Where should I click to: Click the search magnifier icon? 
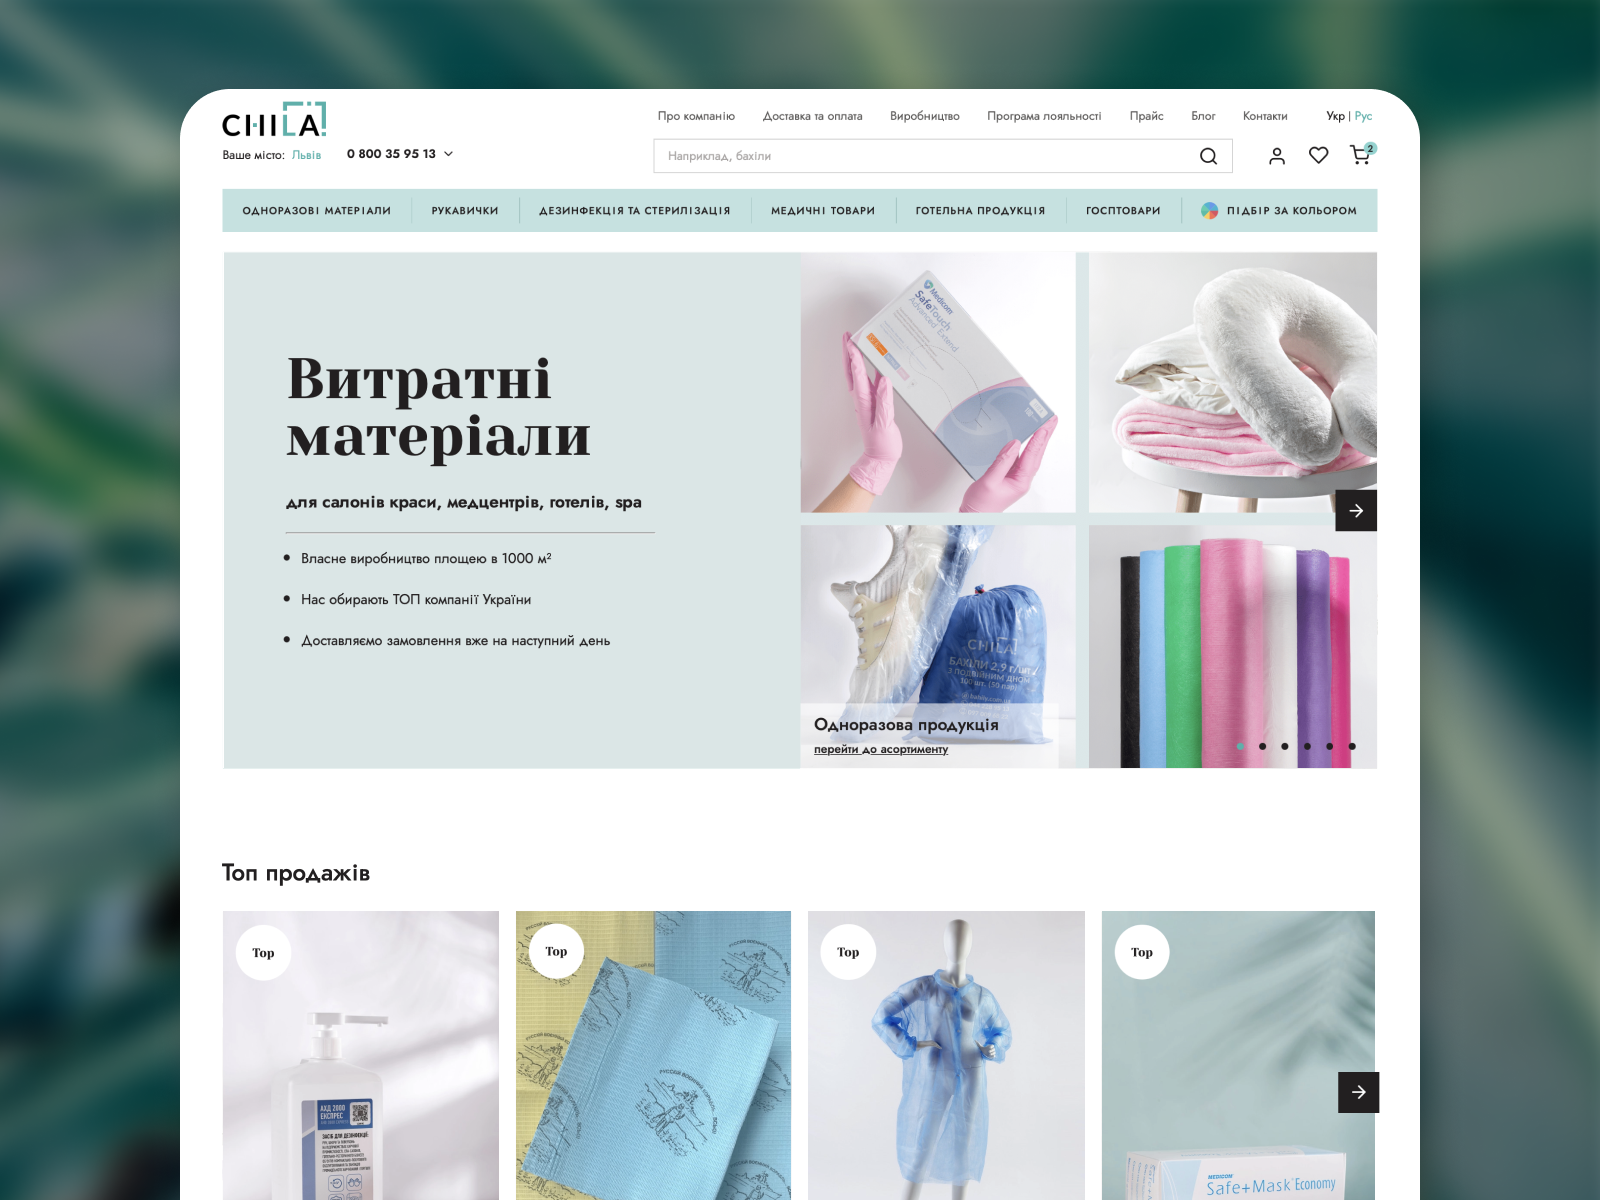click(1208, 156)
